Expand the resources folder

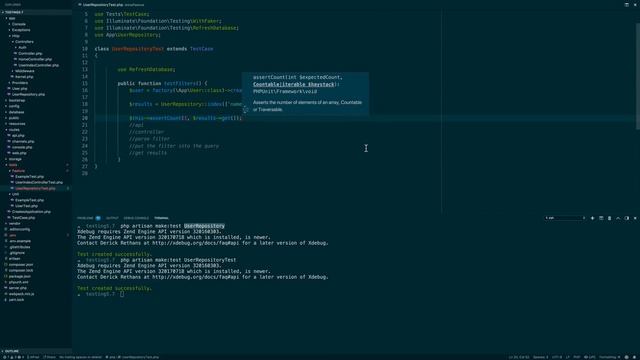[x=17, y=124]
